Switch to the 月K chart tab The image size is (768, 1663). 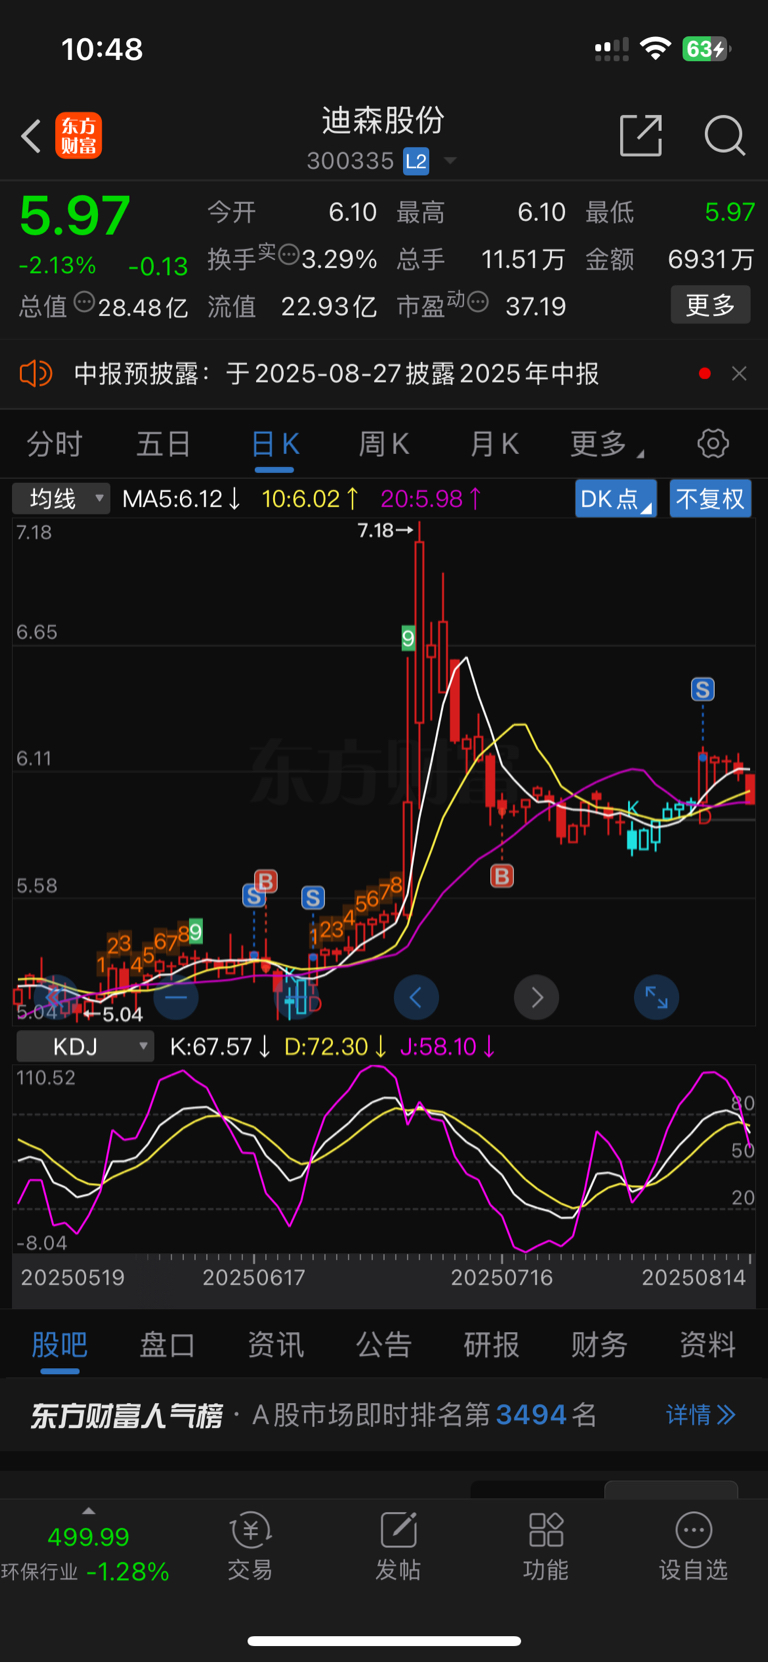[494, 444]
